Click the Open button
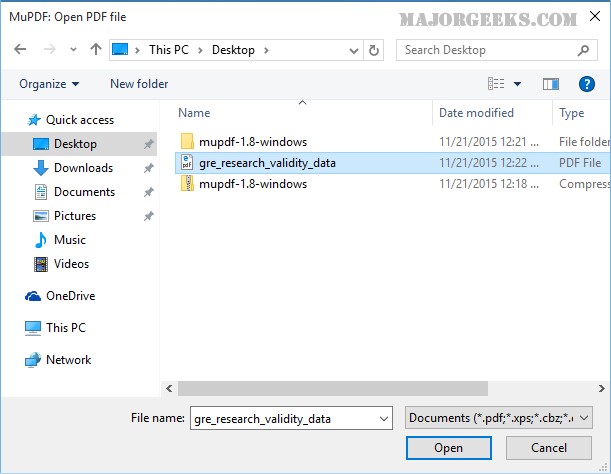The image size is (611, 474). [x=448, y=448]
